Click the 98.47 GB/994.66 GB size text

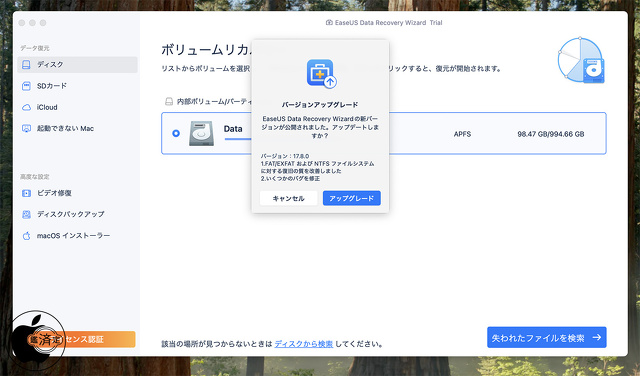[x=551, y=134]
